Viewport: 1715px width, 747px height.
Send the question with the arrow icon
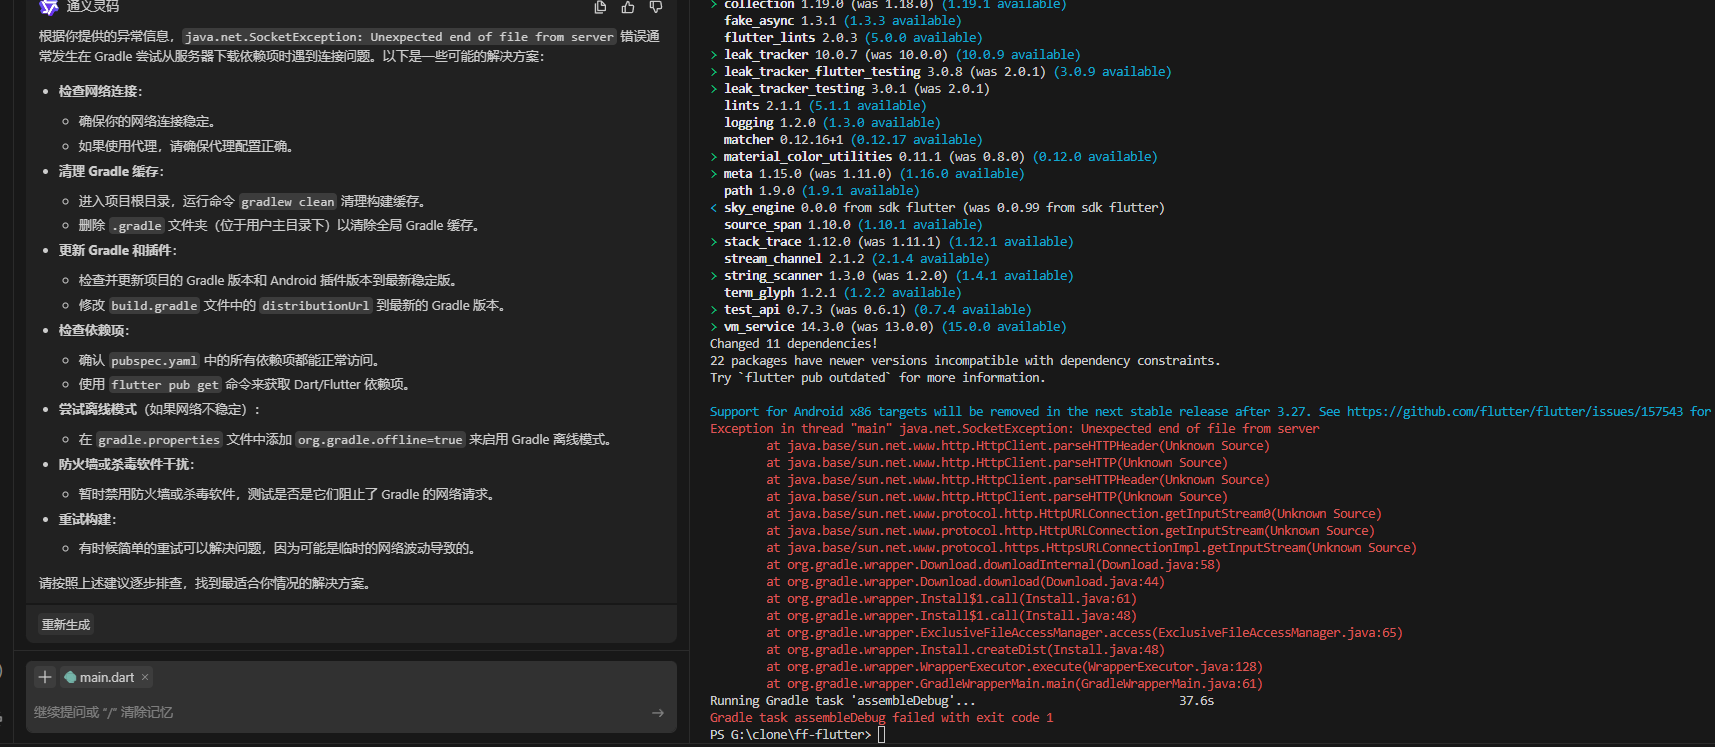coord(657,713)
